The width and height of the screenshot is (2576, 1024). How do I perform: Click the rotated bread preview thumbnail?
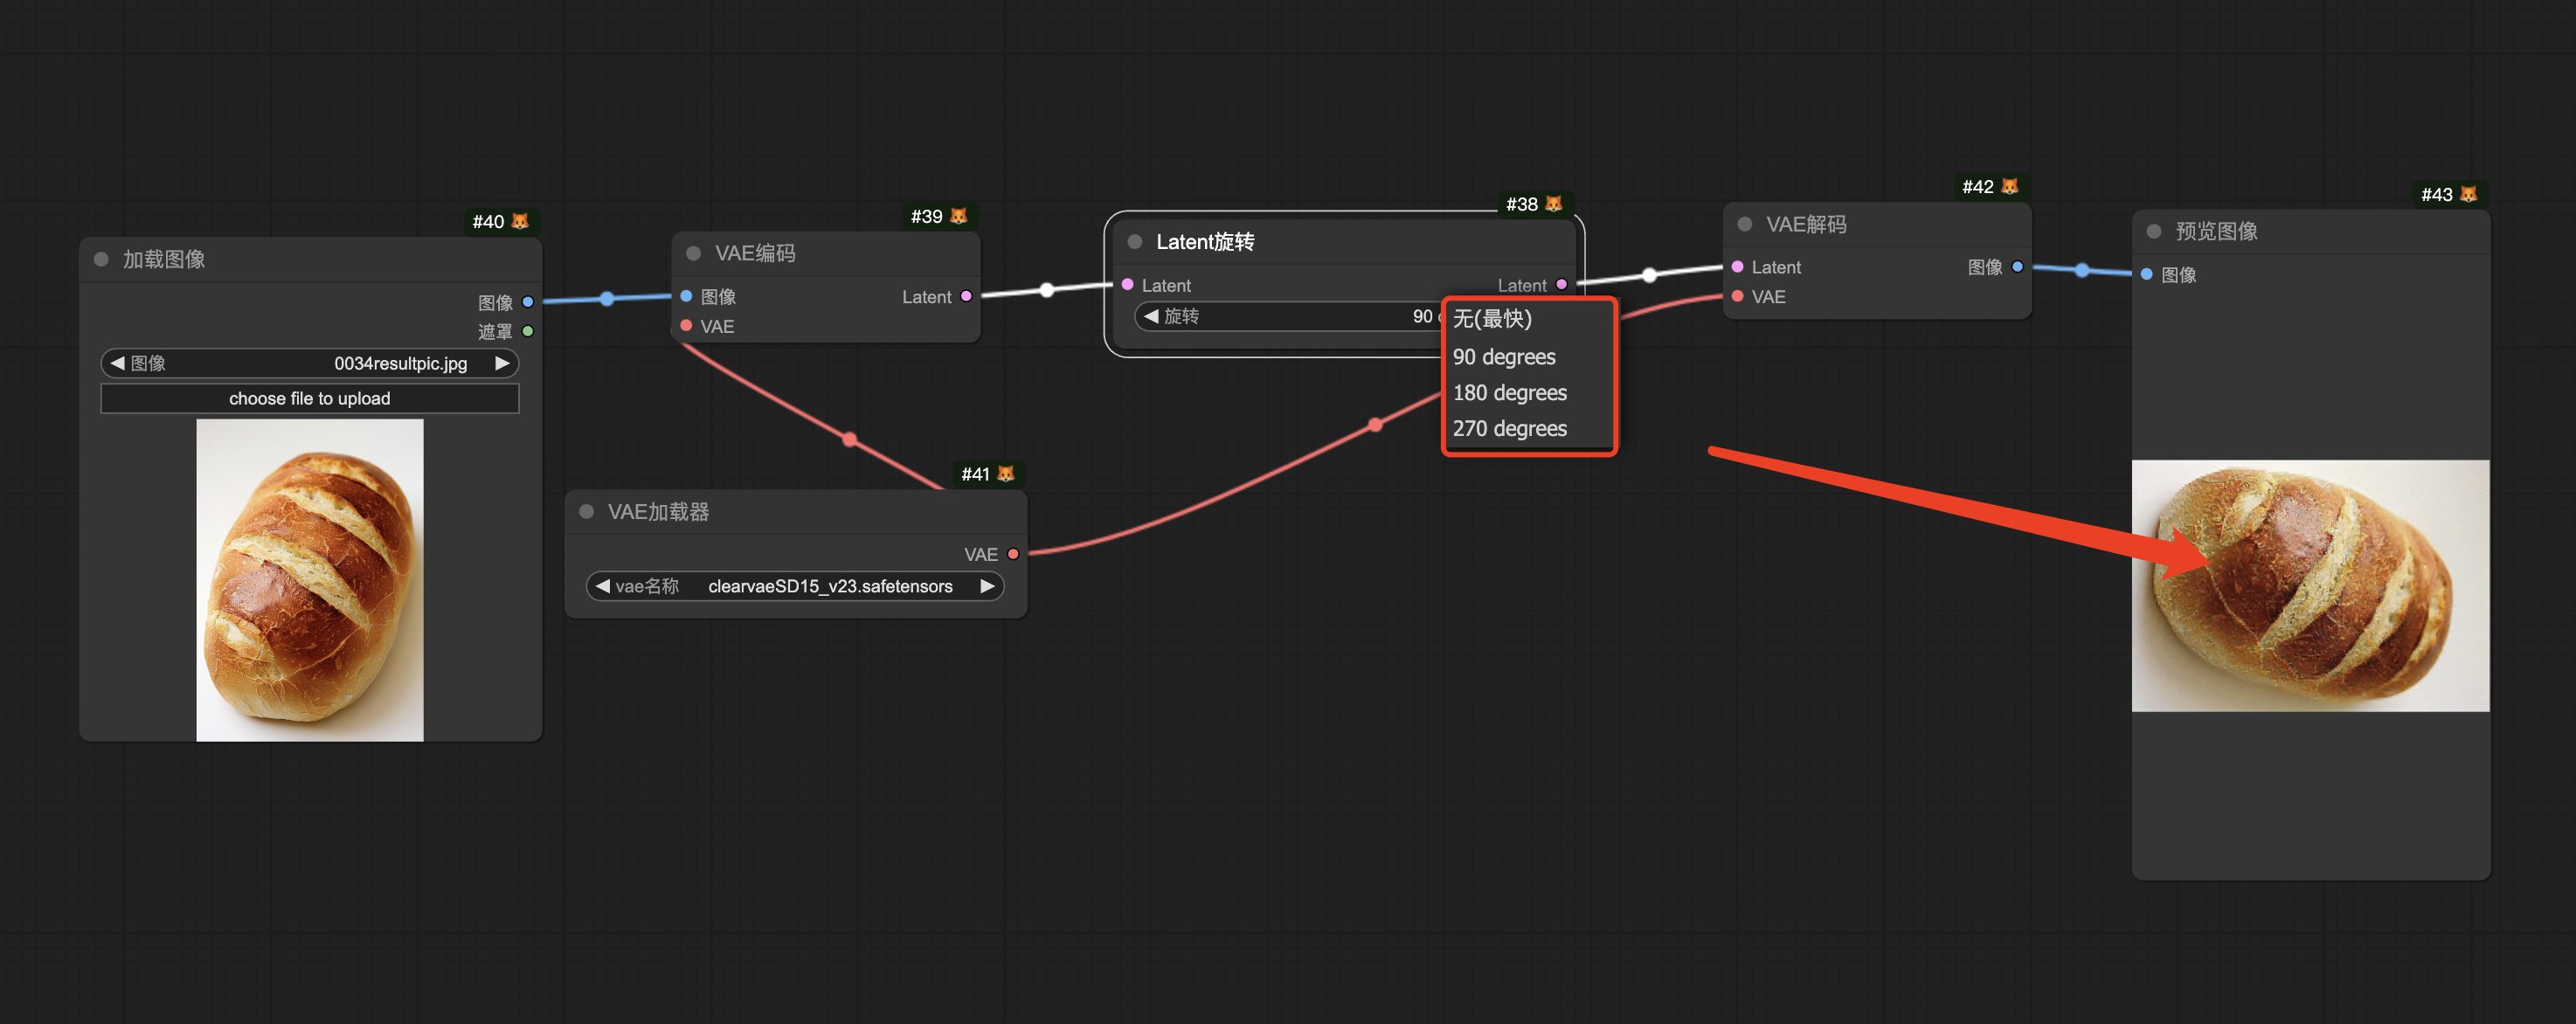pos(2310,585)
